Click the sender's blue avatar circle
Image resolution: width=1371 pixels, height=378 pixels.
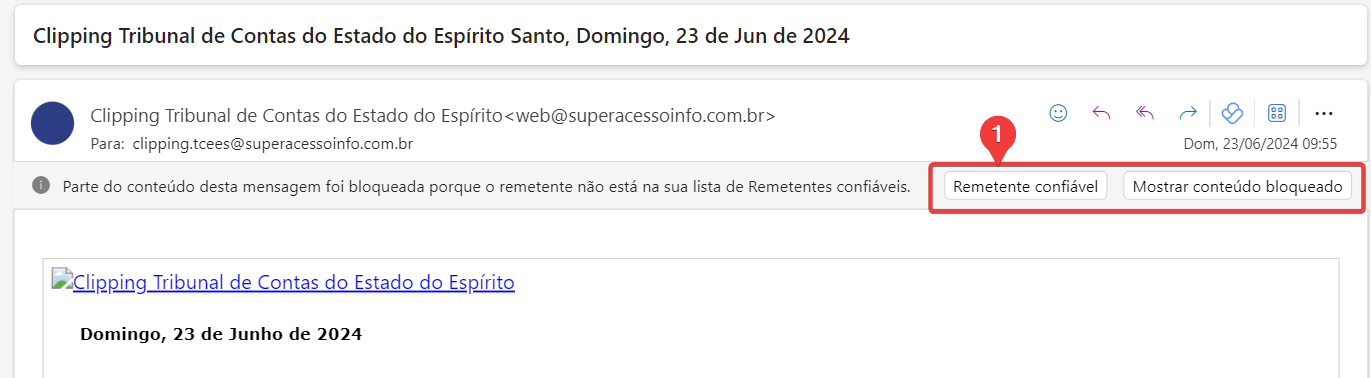pyautogui.click(x=53, y=123)
